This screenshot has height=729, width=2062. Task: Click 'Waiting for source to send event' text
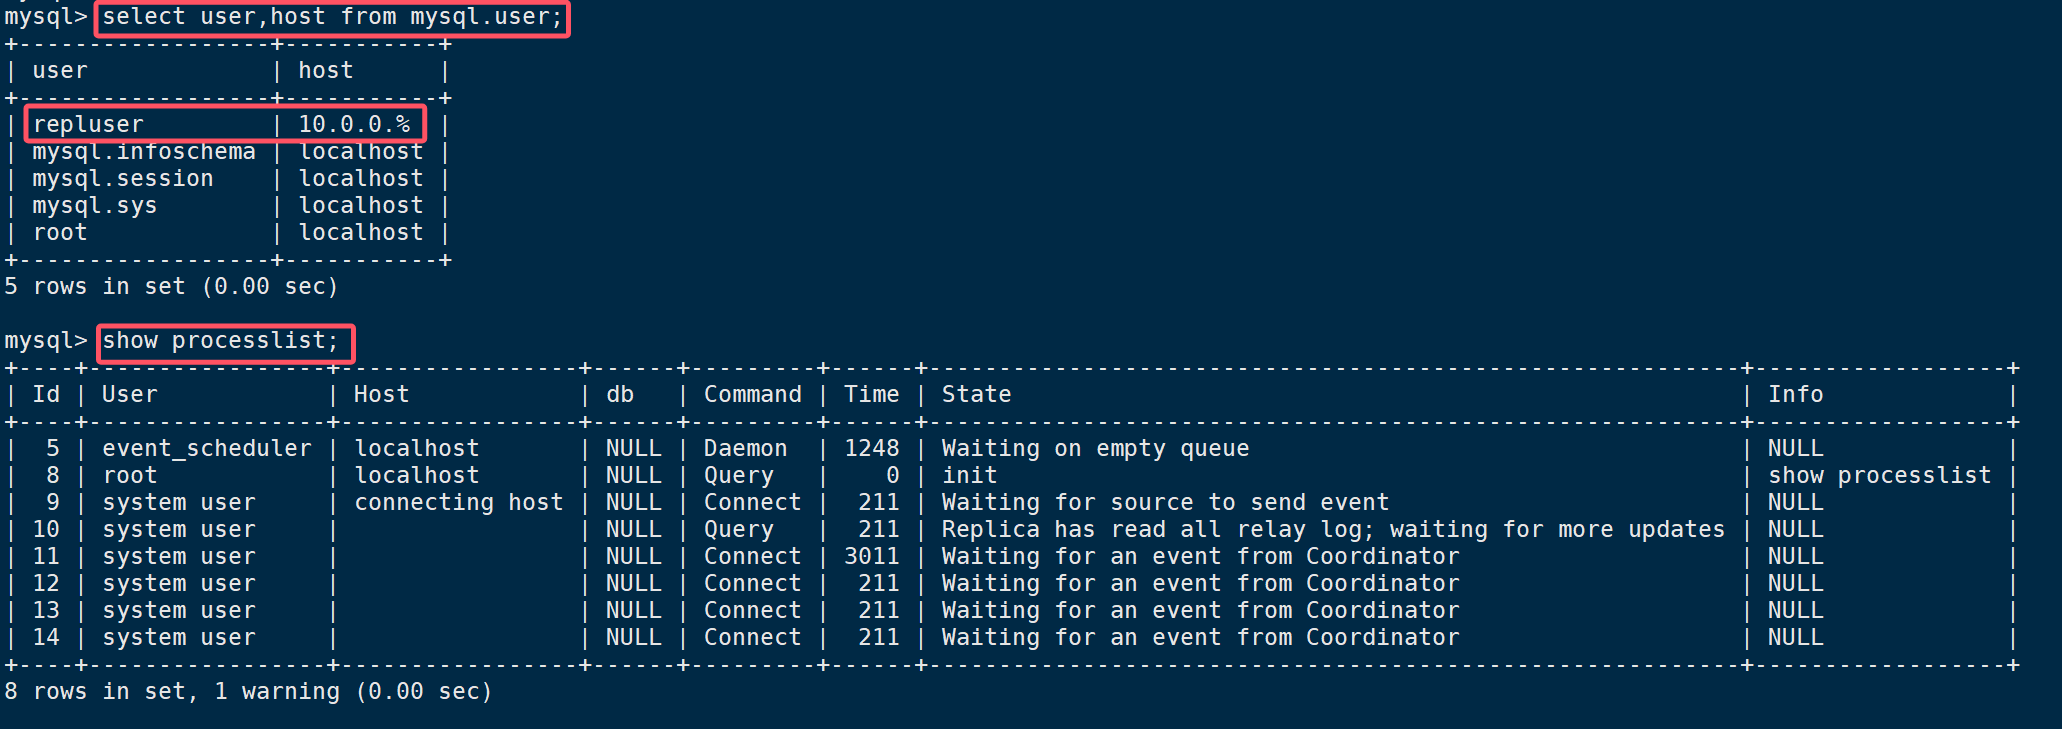1165,503
